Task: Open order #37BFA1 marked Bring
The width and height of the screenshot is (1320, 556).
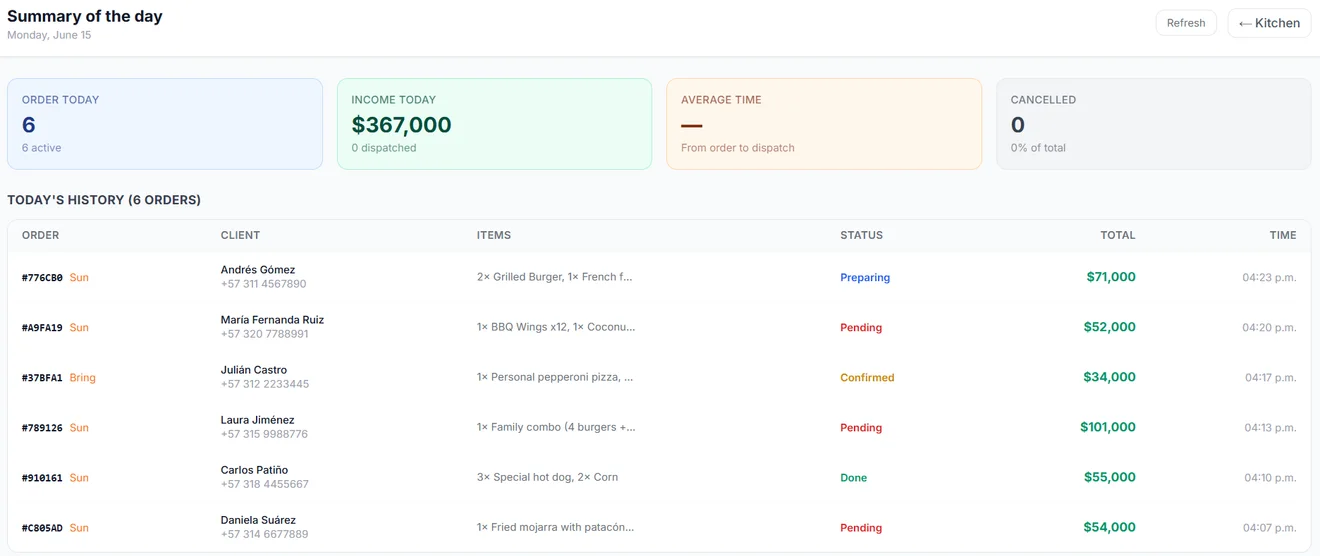Action: (x=659, y=377)
